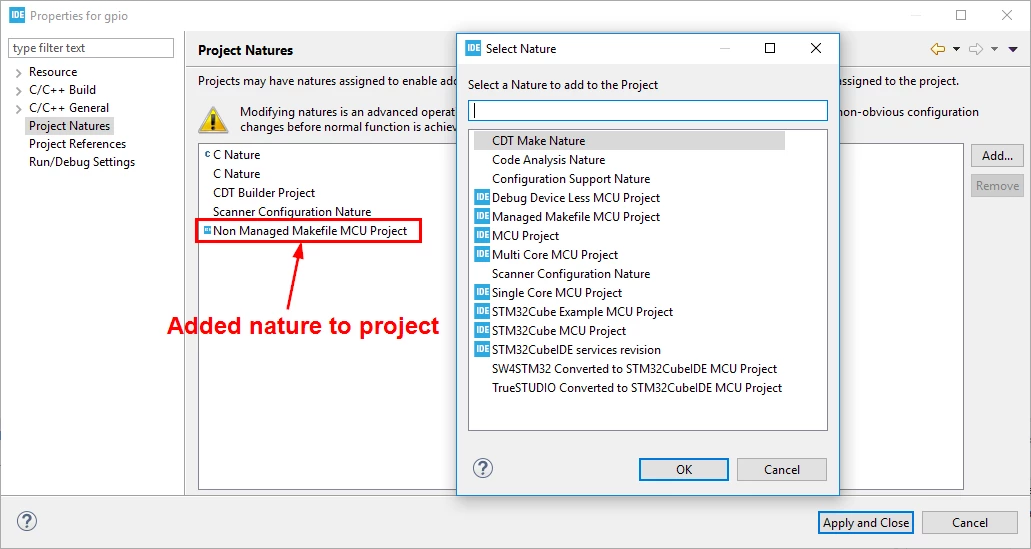Select Scanner Configuration Nature in Select Nature dialog
1031x549 pixels.
tap(571, 274)
